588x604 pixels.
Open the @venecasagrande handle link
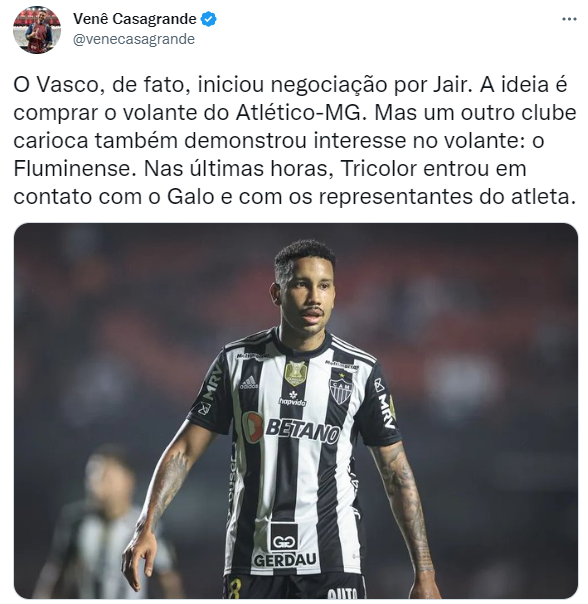(134, 39)
